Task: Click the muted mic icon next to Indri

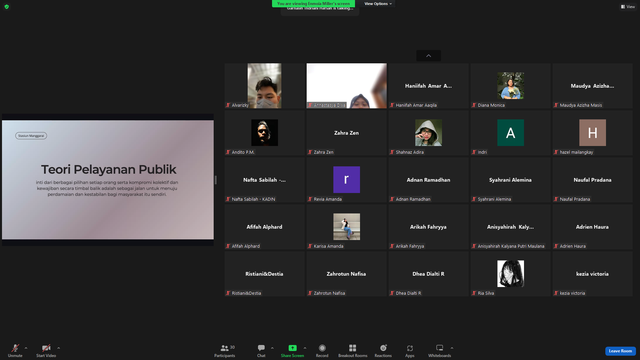Action: click(474, 152)
